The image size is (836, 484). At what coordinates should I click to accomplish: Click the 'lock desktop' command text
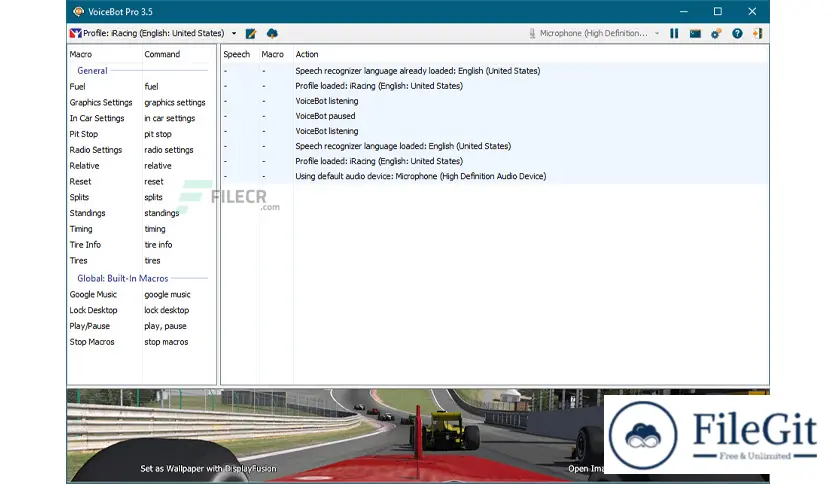point(166,310)
